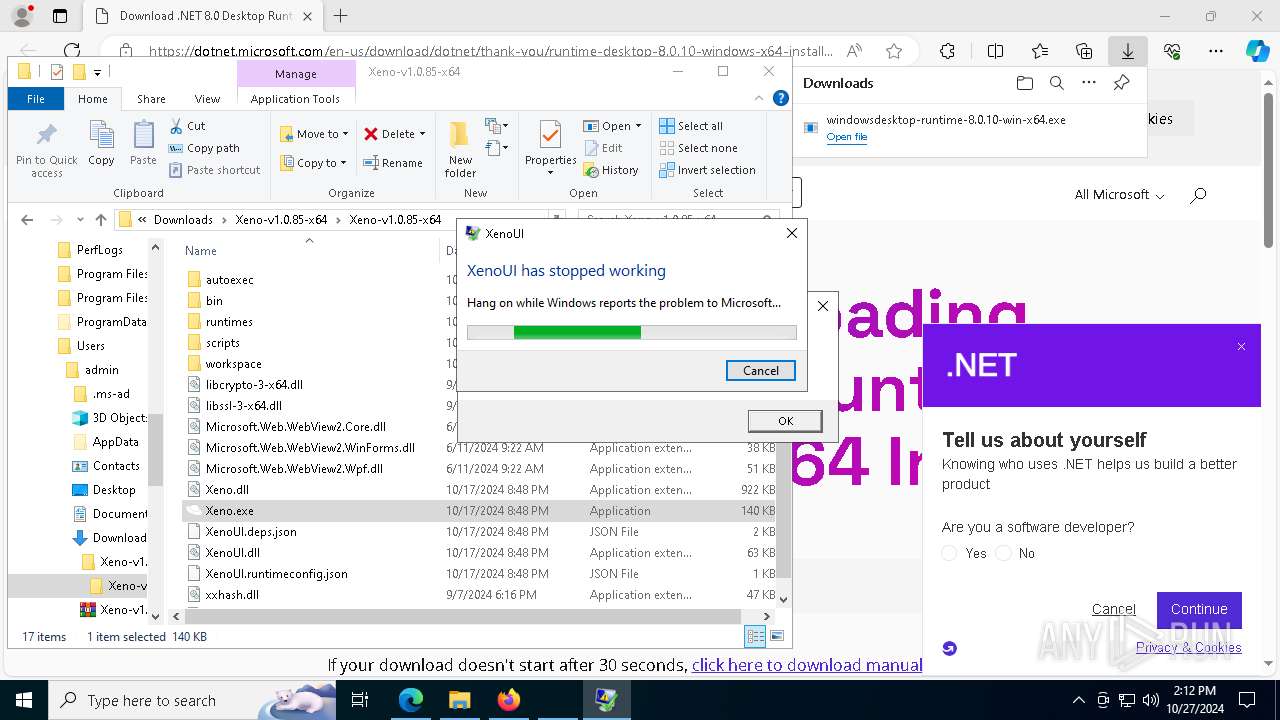Open the File tab in Explorer

[36, 99]
